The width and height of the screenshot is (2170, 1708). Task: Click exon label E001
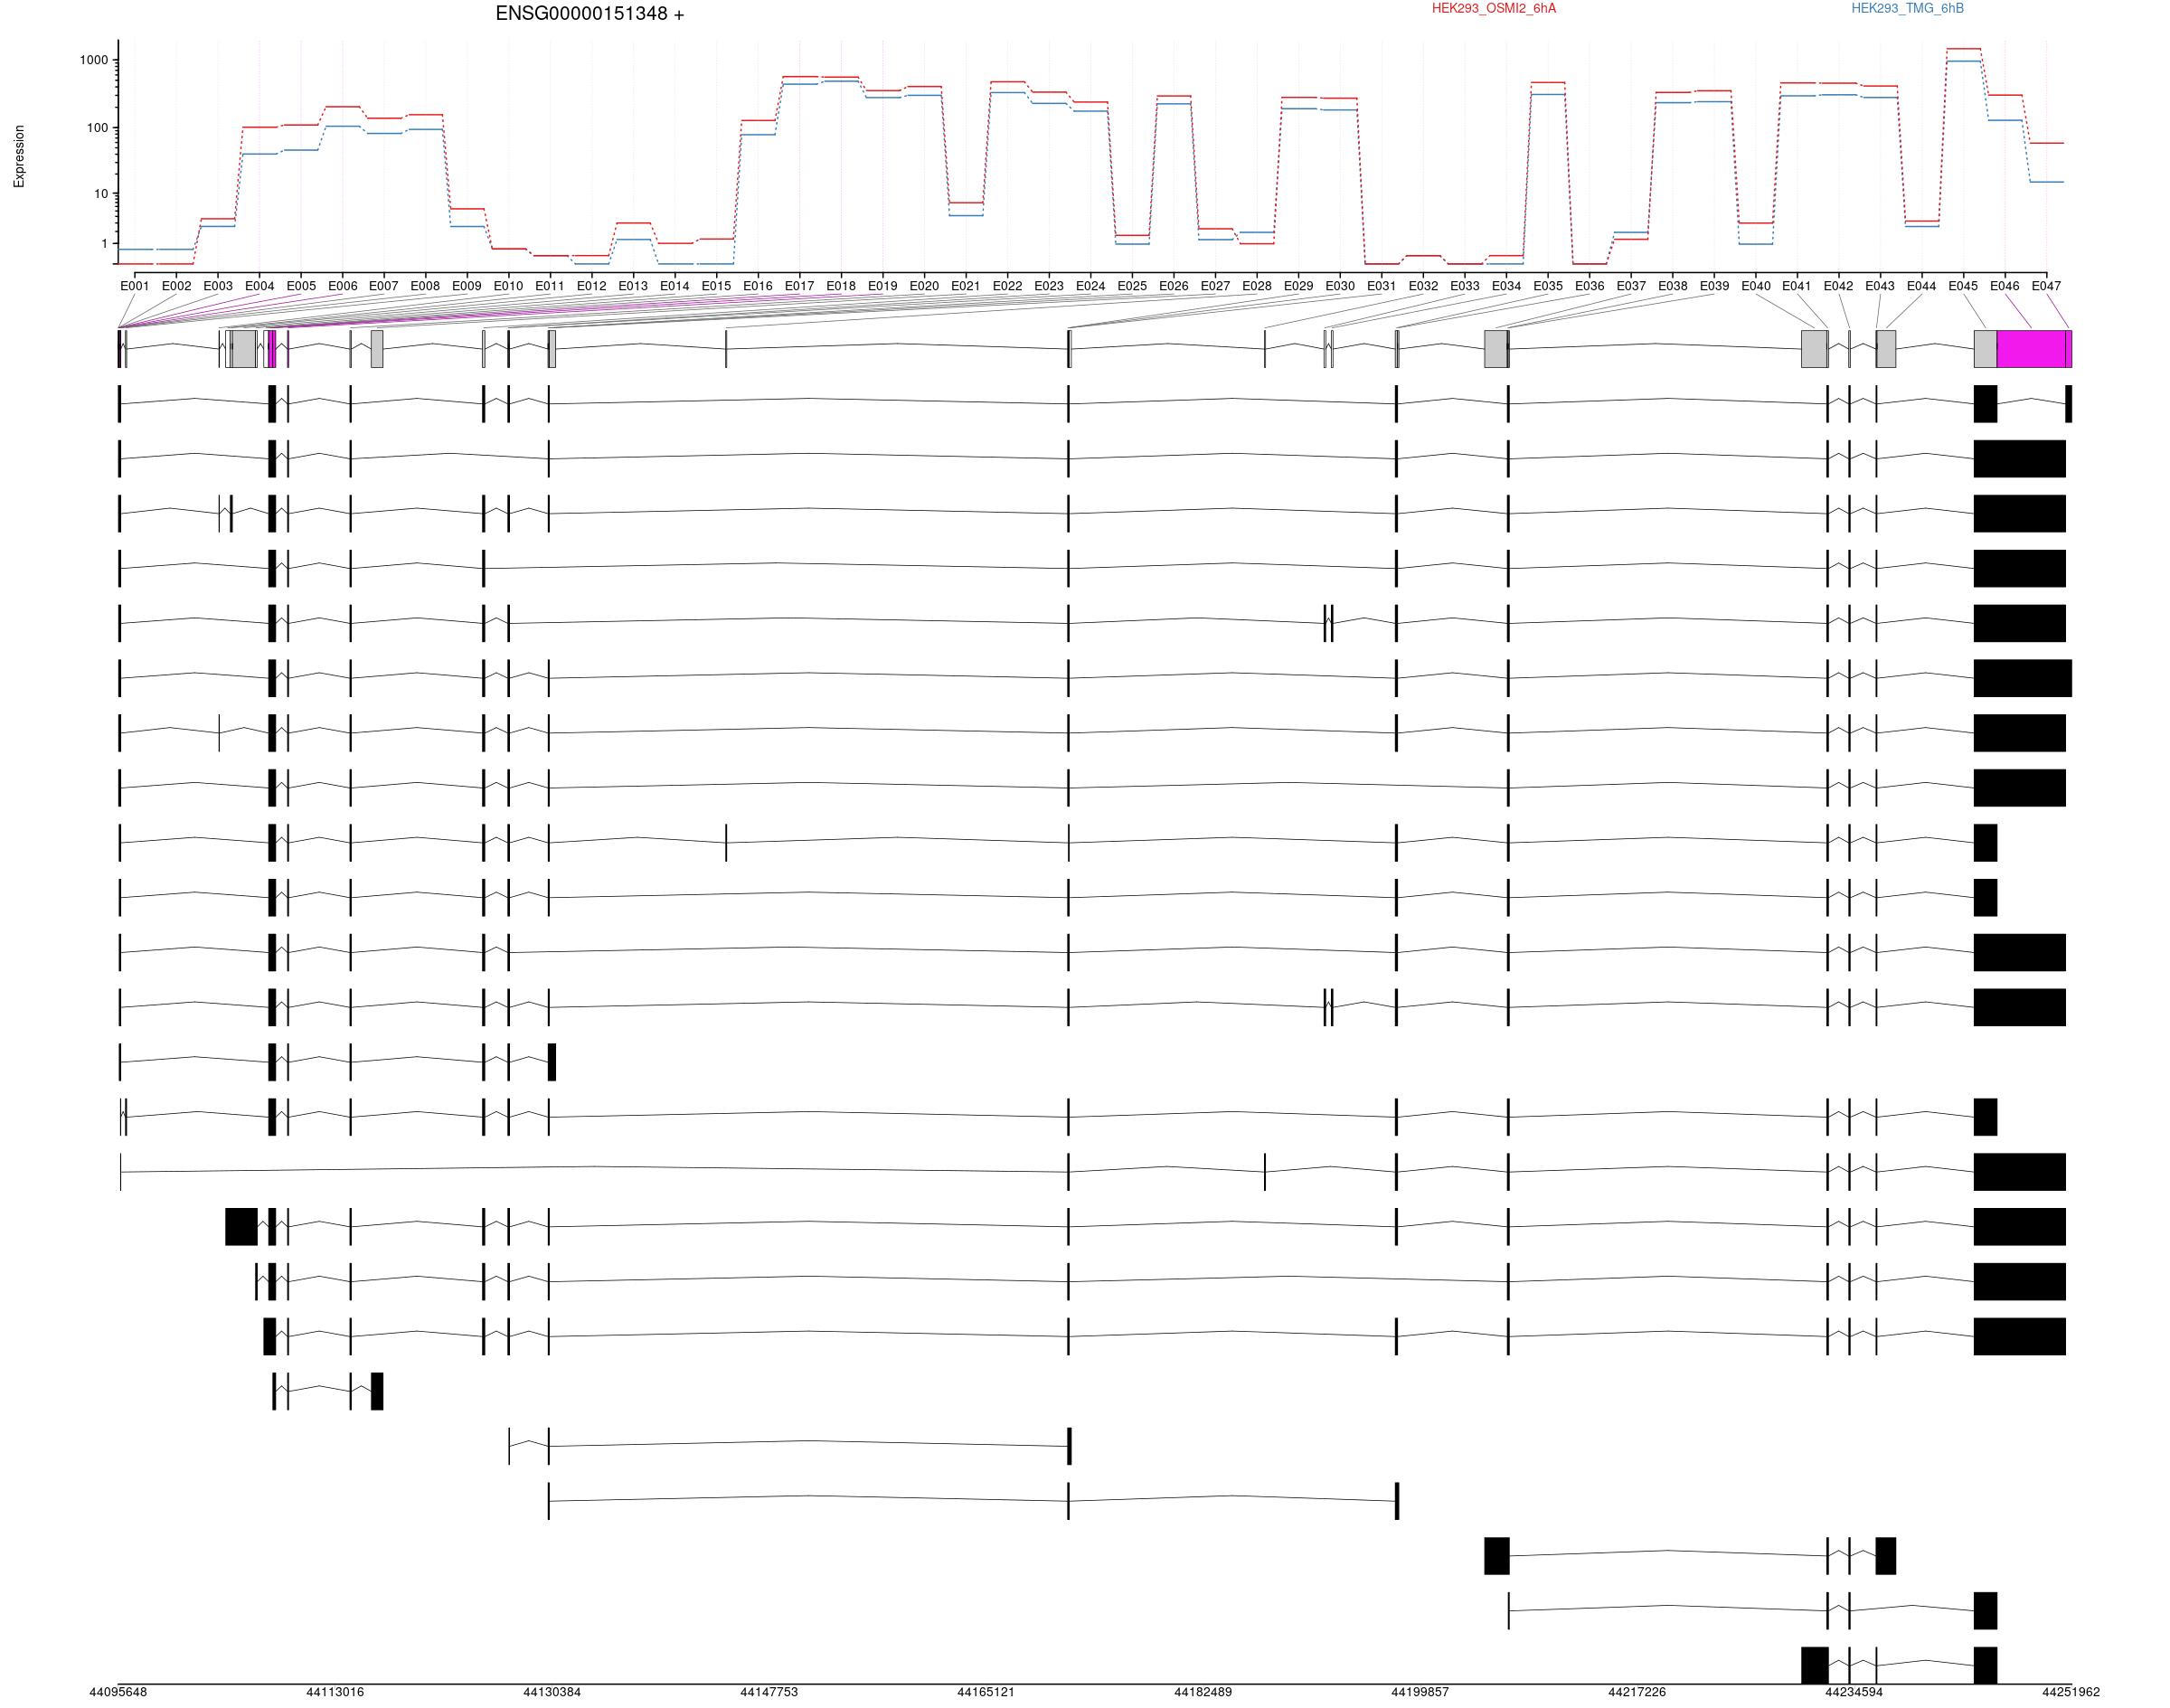point(135,286)
